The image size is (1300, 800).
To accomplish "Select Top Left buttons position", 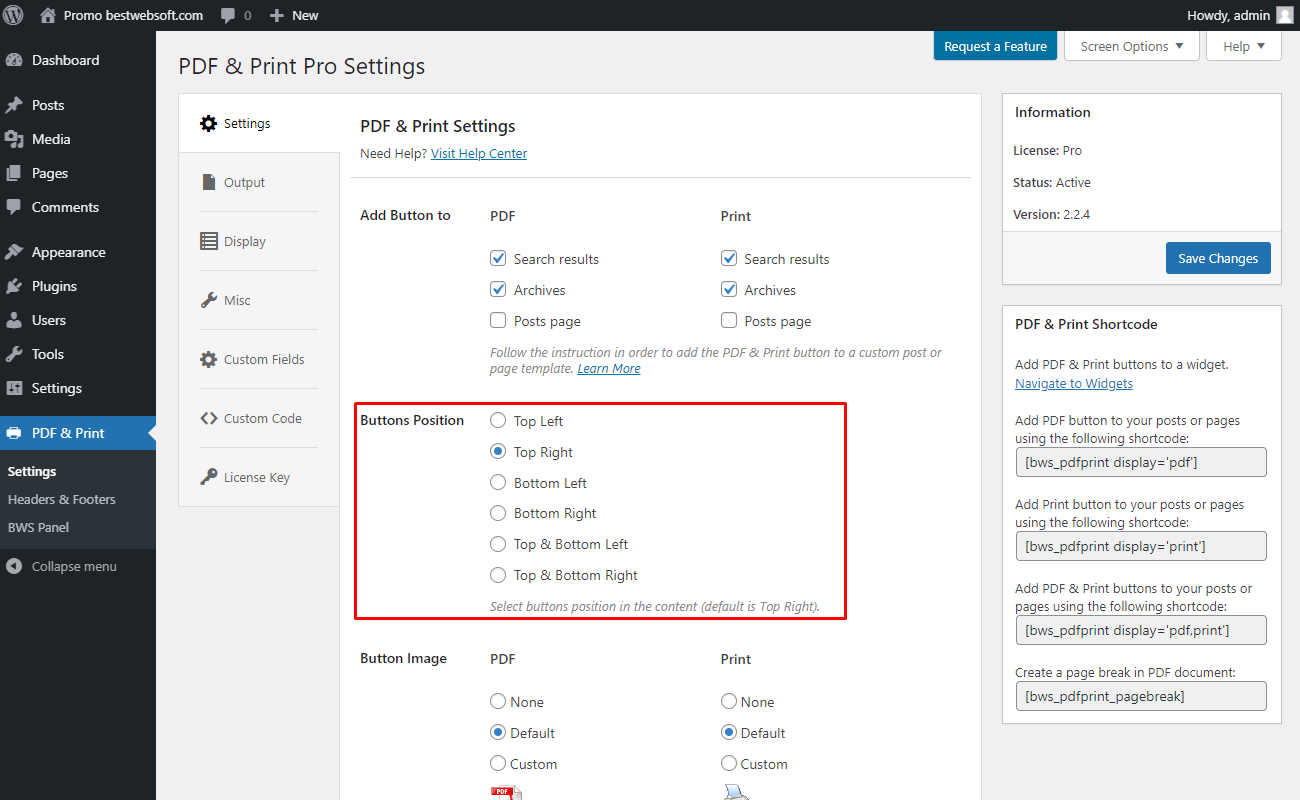I will 498,420.
